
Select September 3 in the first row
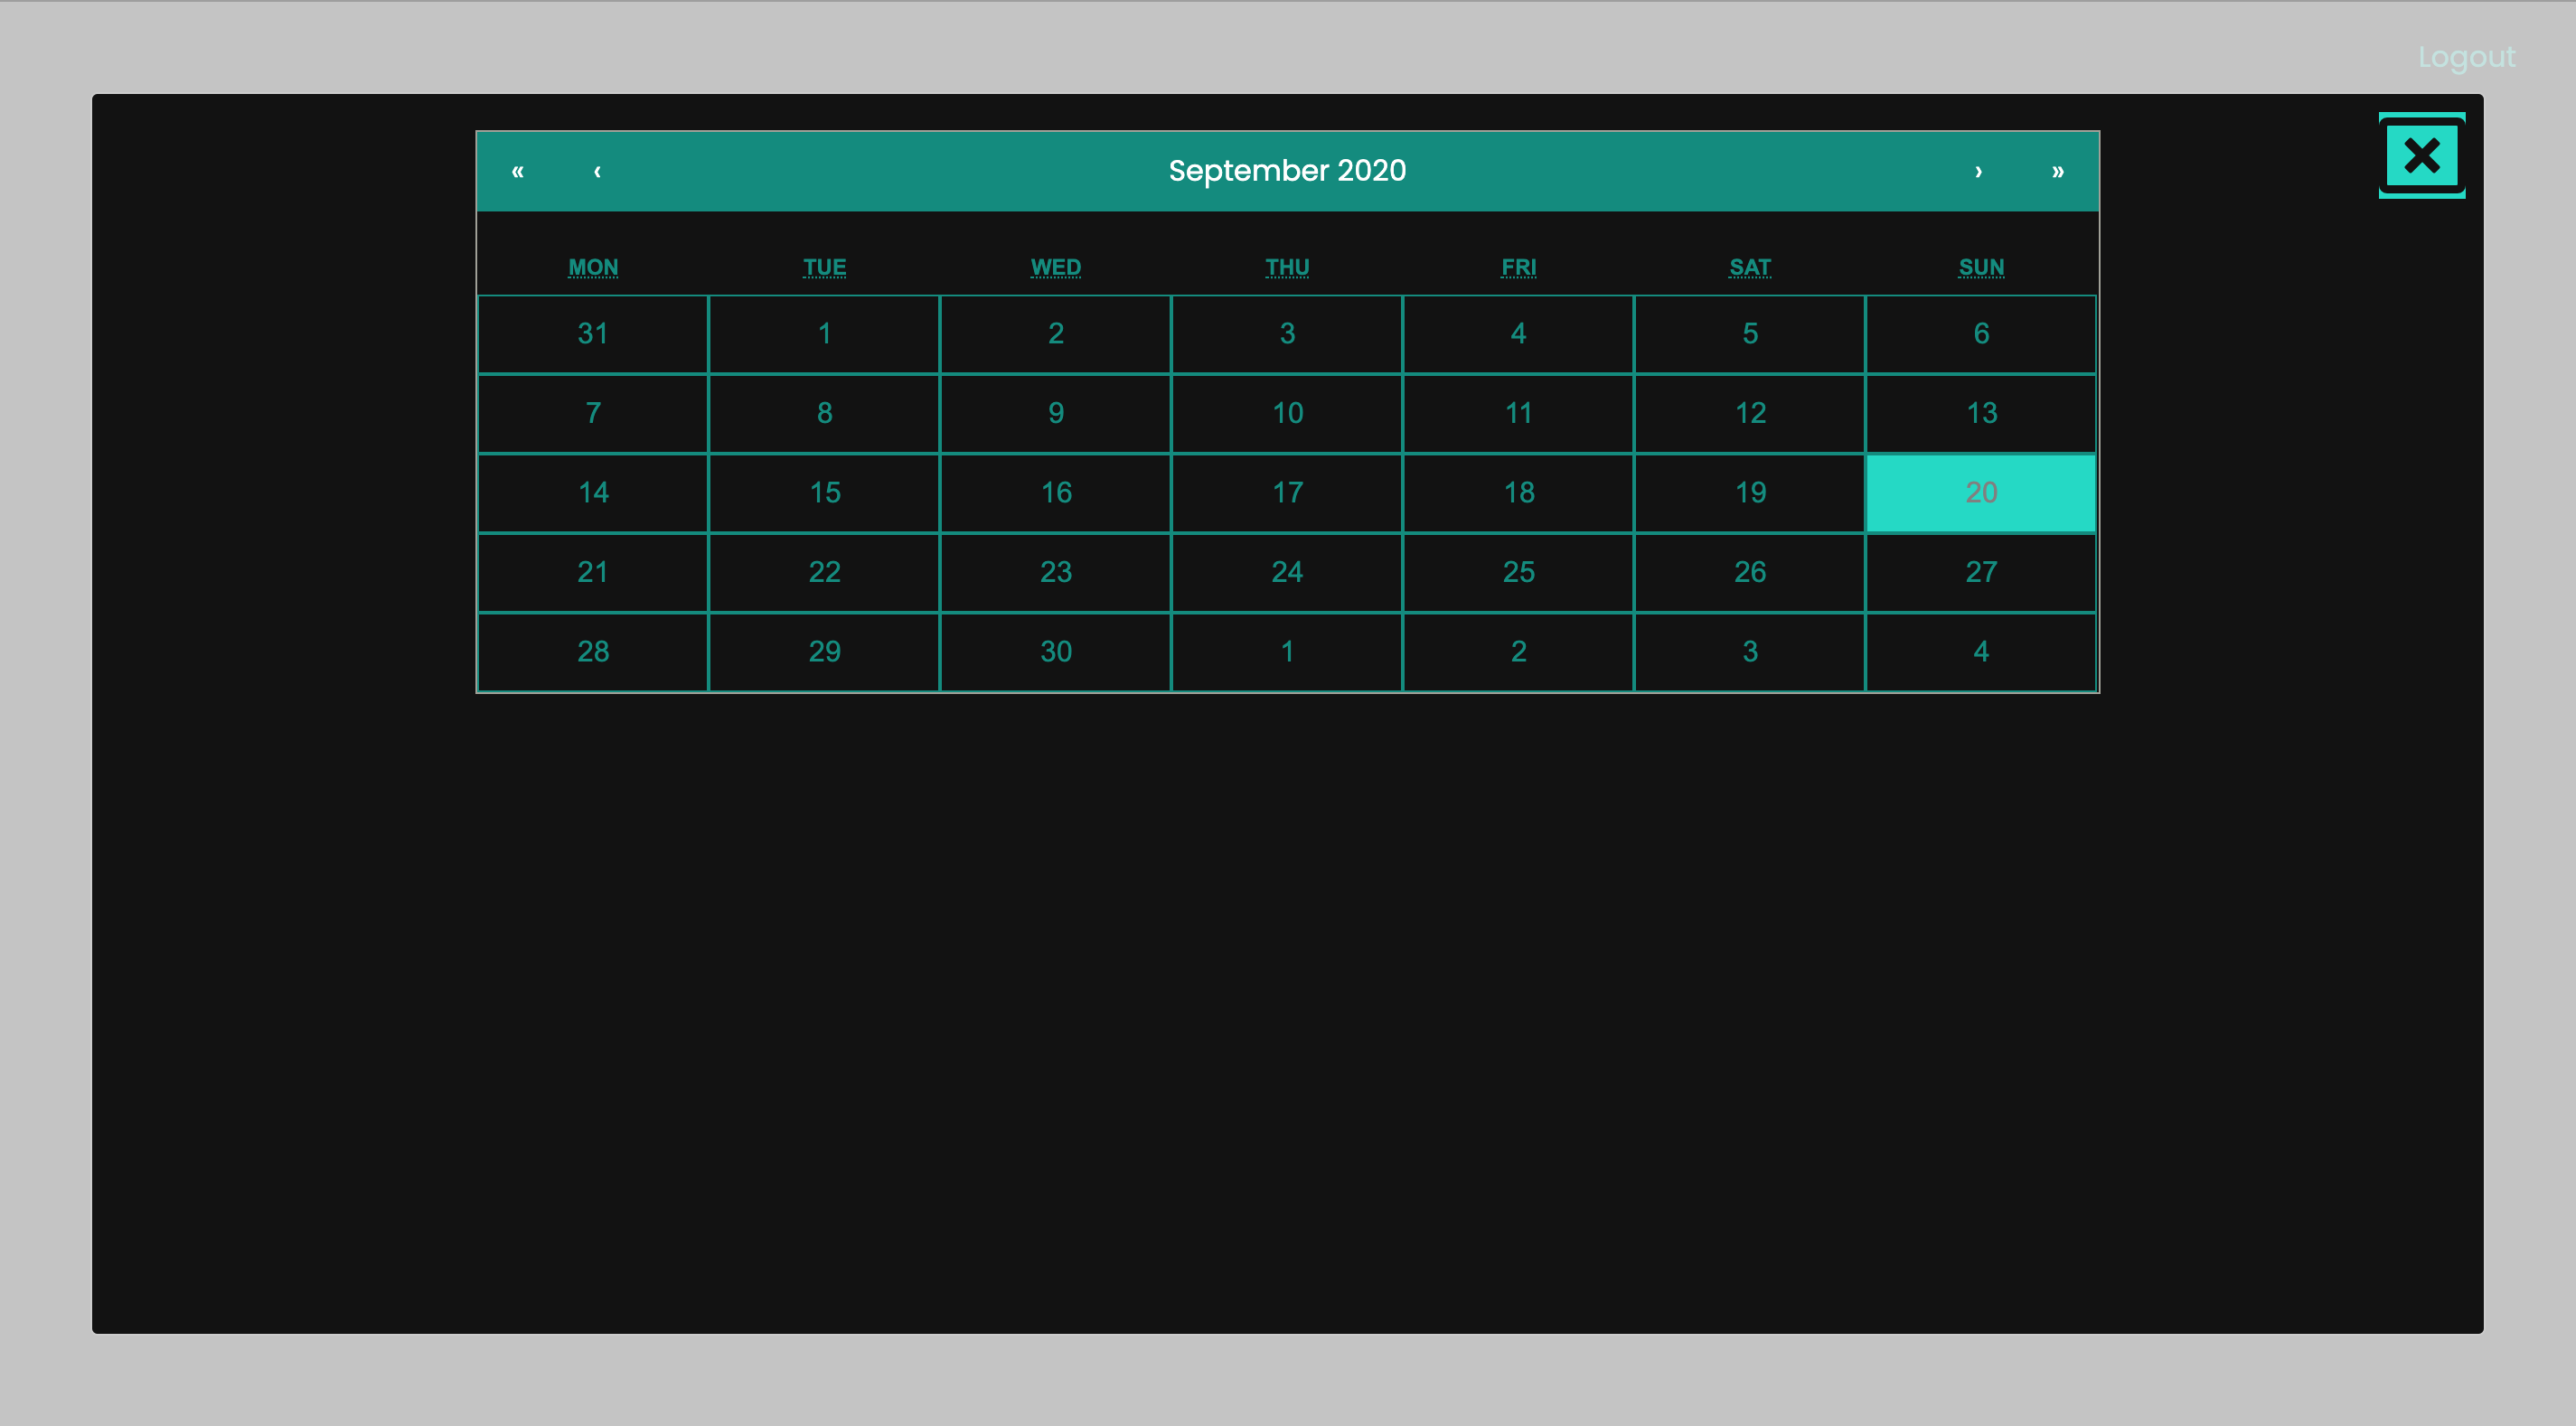(x=1287, y=334)
